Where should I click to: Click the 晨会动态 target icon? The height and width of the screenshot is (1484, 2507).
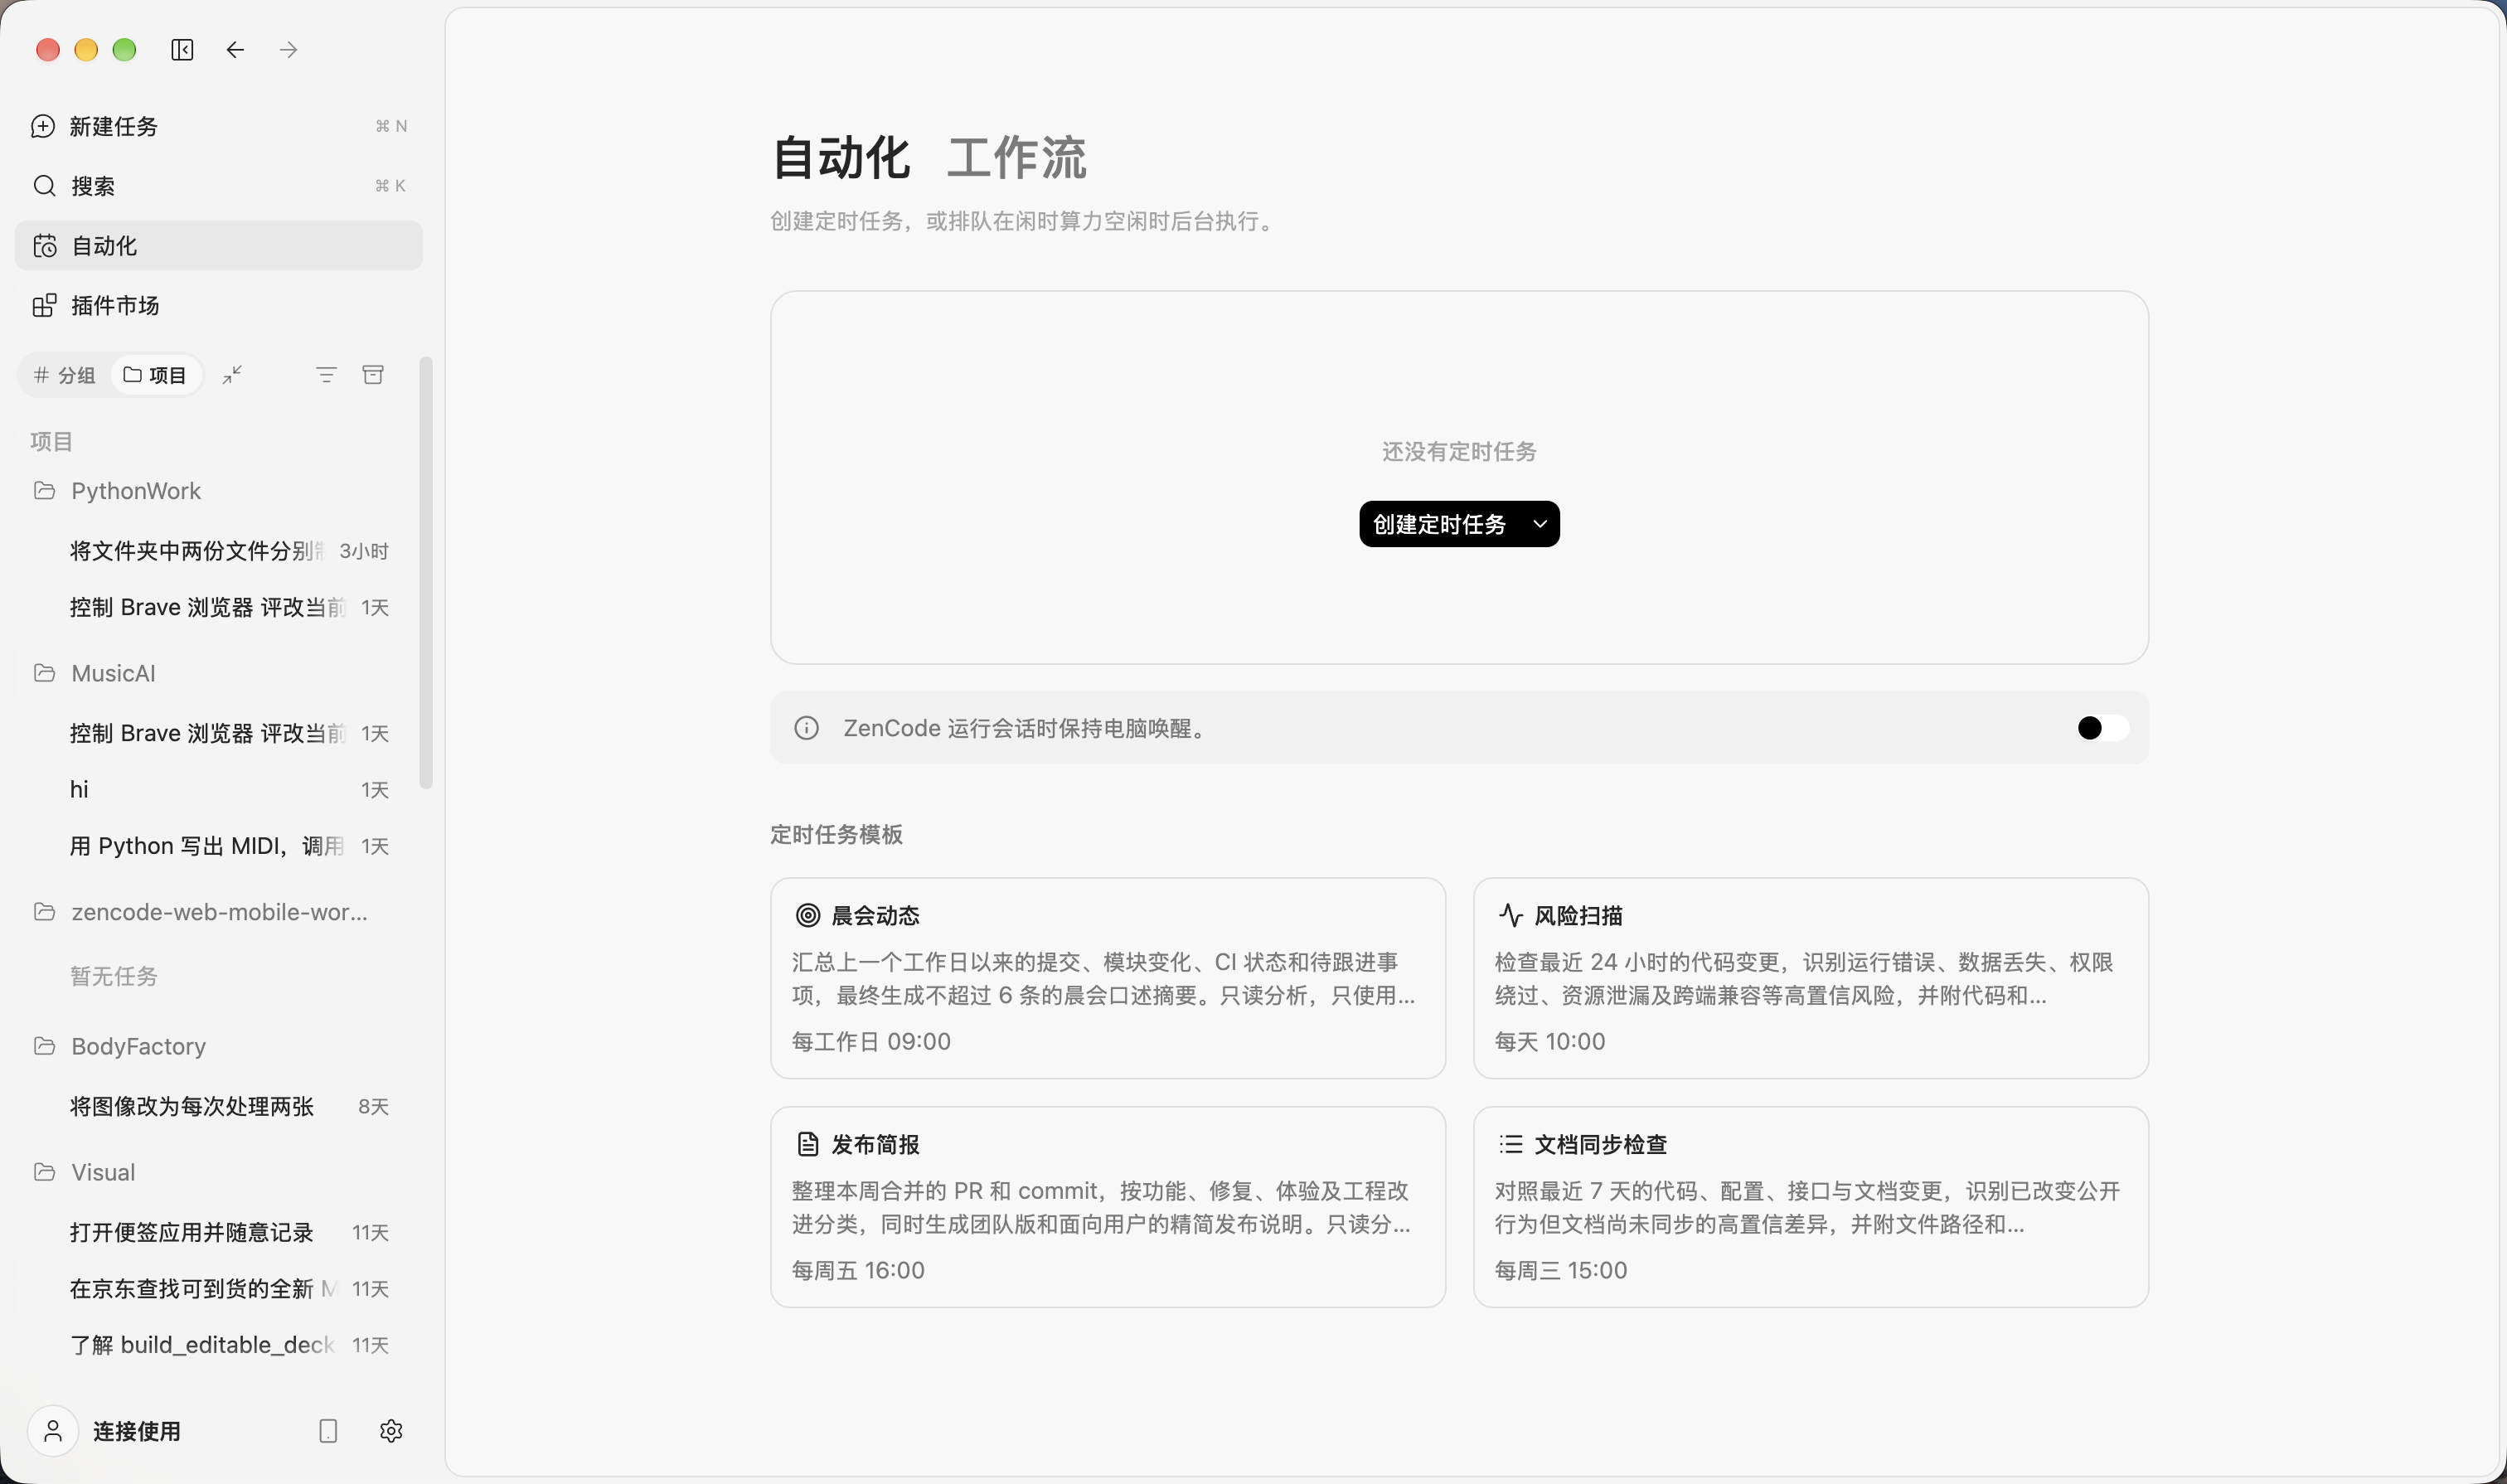click(808, 915)
